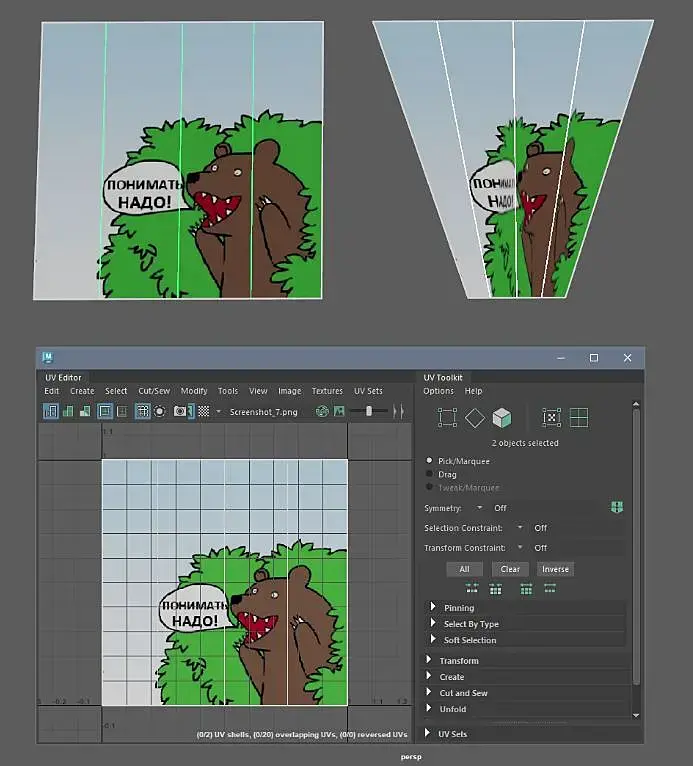Toggle the checker map icon
Image resolution: width=693 pixels, height=766 pixels.
coord(204,411)
